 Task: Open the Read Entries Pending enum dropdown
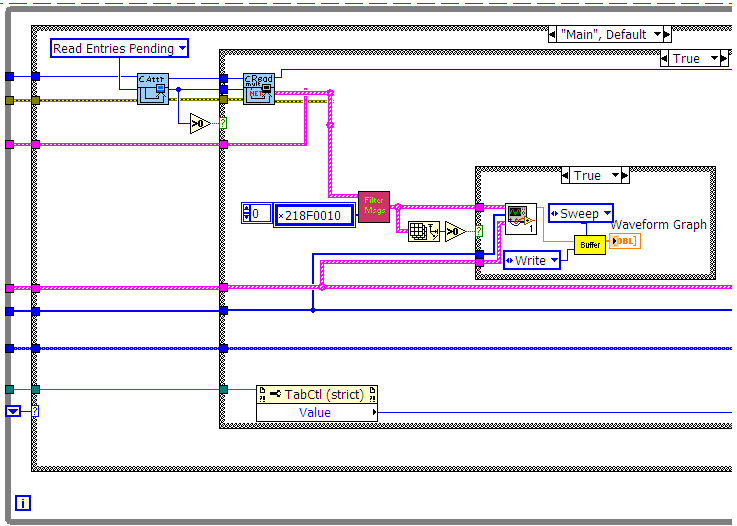coord(183,48)
